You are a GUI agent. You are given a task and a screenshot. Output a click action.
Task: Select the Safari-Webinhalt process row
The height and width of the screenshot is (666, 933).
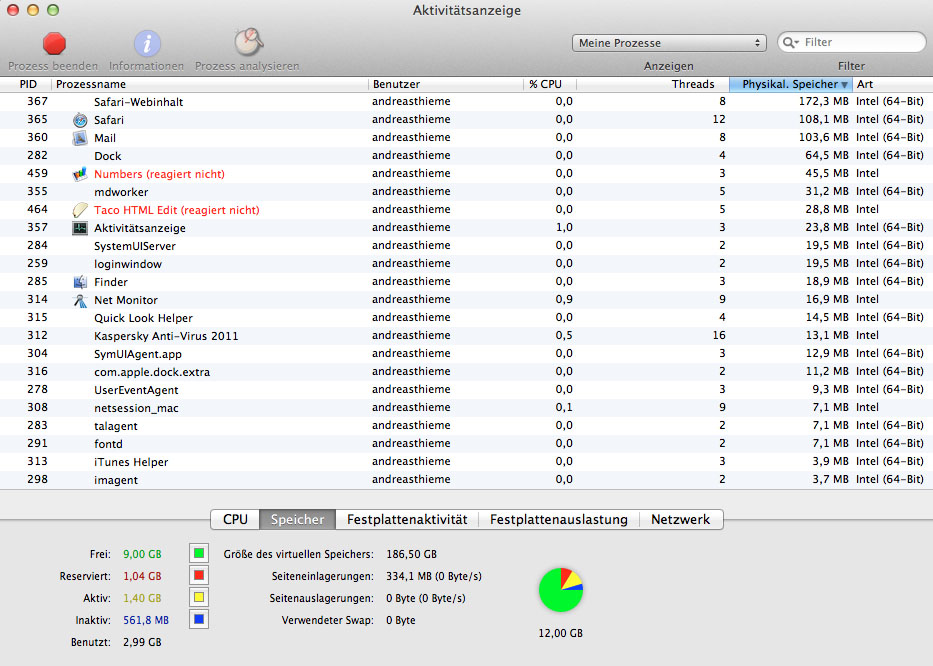click(x=466, y=102)
